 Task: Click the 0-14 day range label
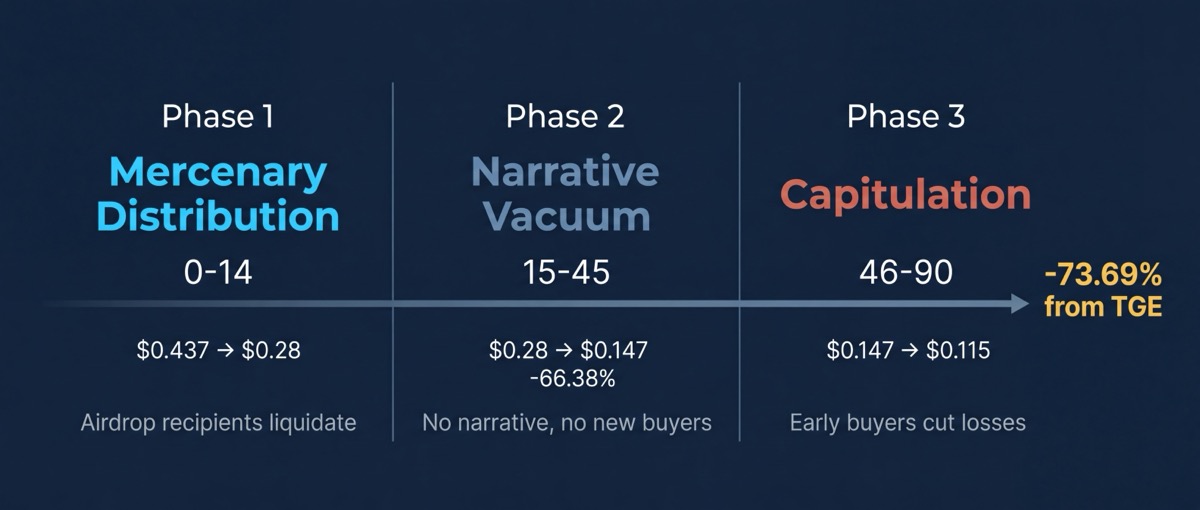click(x=218, y=272)
